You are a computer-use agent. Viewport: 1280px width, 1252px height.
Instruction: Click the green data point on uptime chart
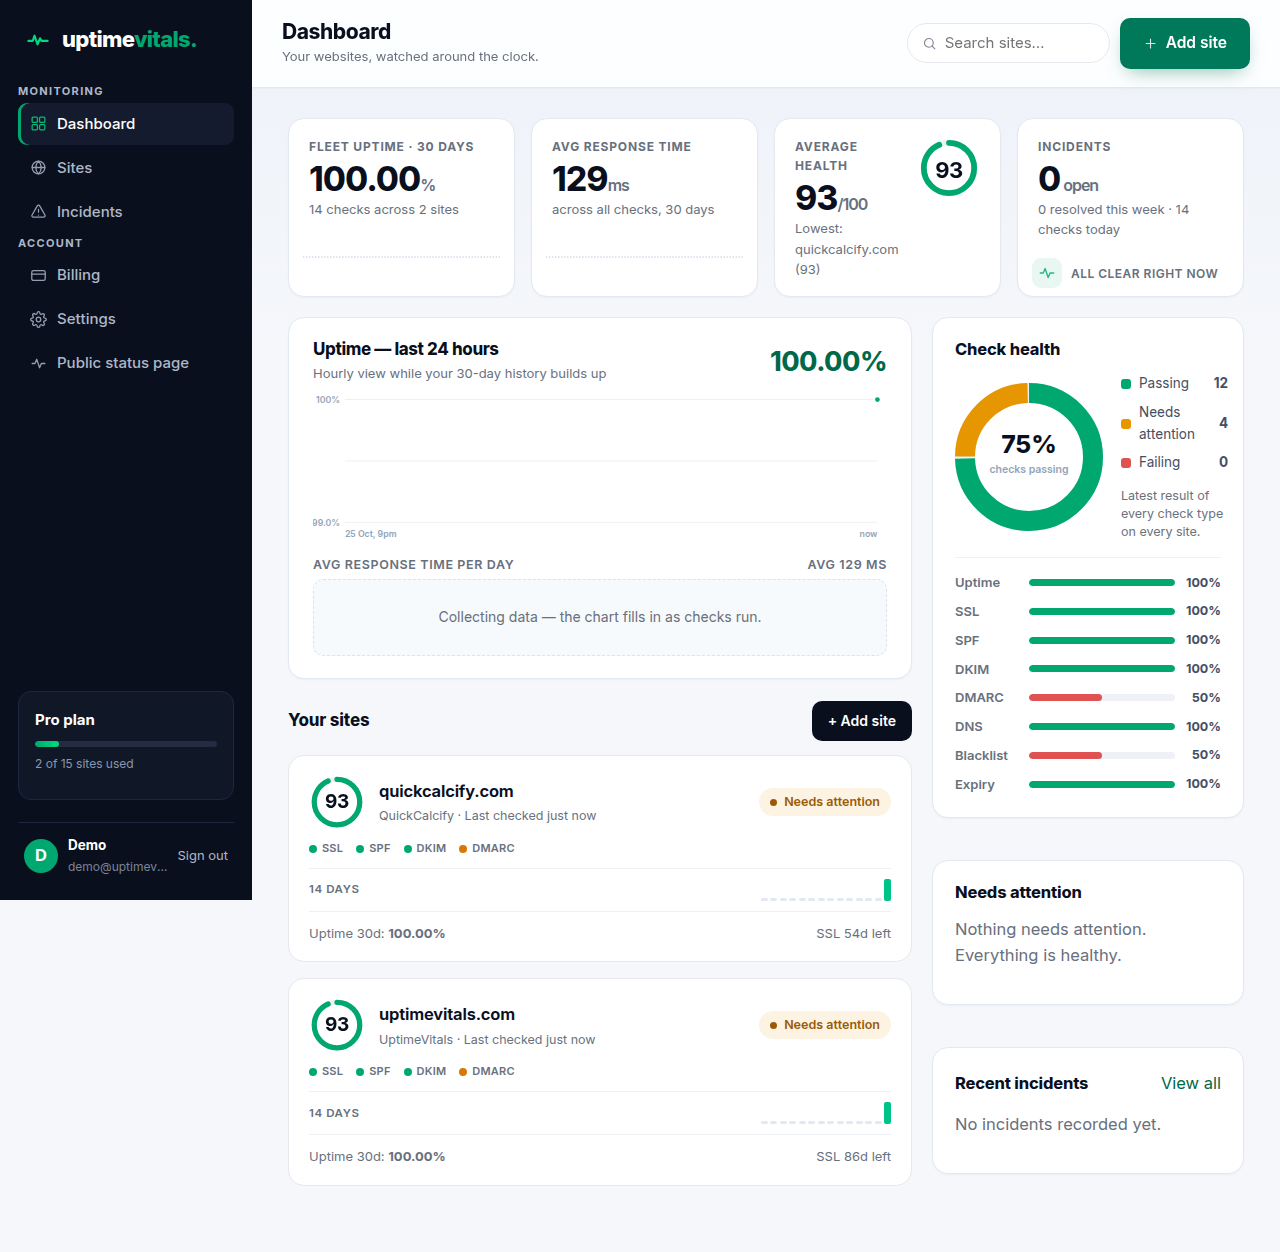(877, 399)
